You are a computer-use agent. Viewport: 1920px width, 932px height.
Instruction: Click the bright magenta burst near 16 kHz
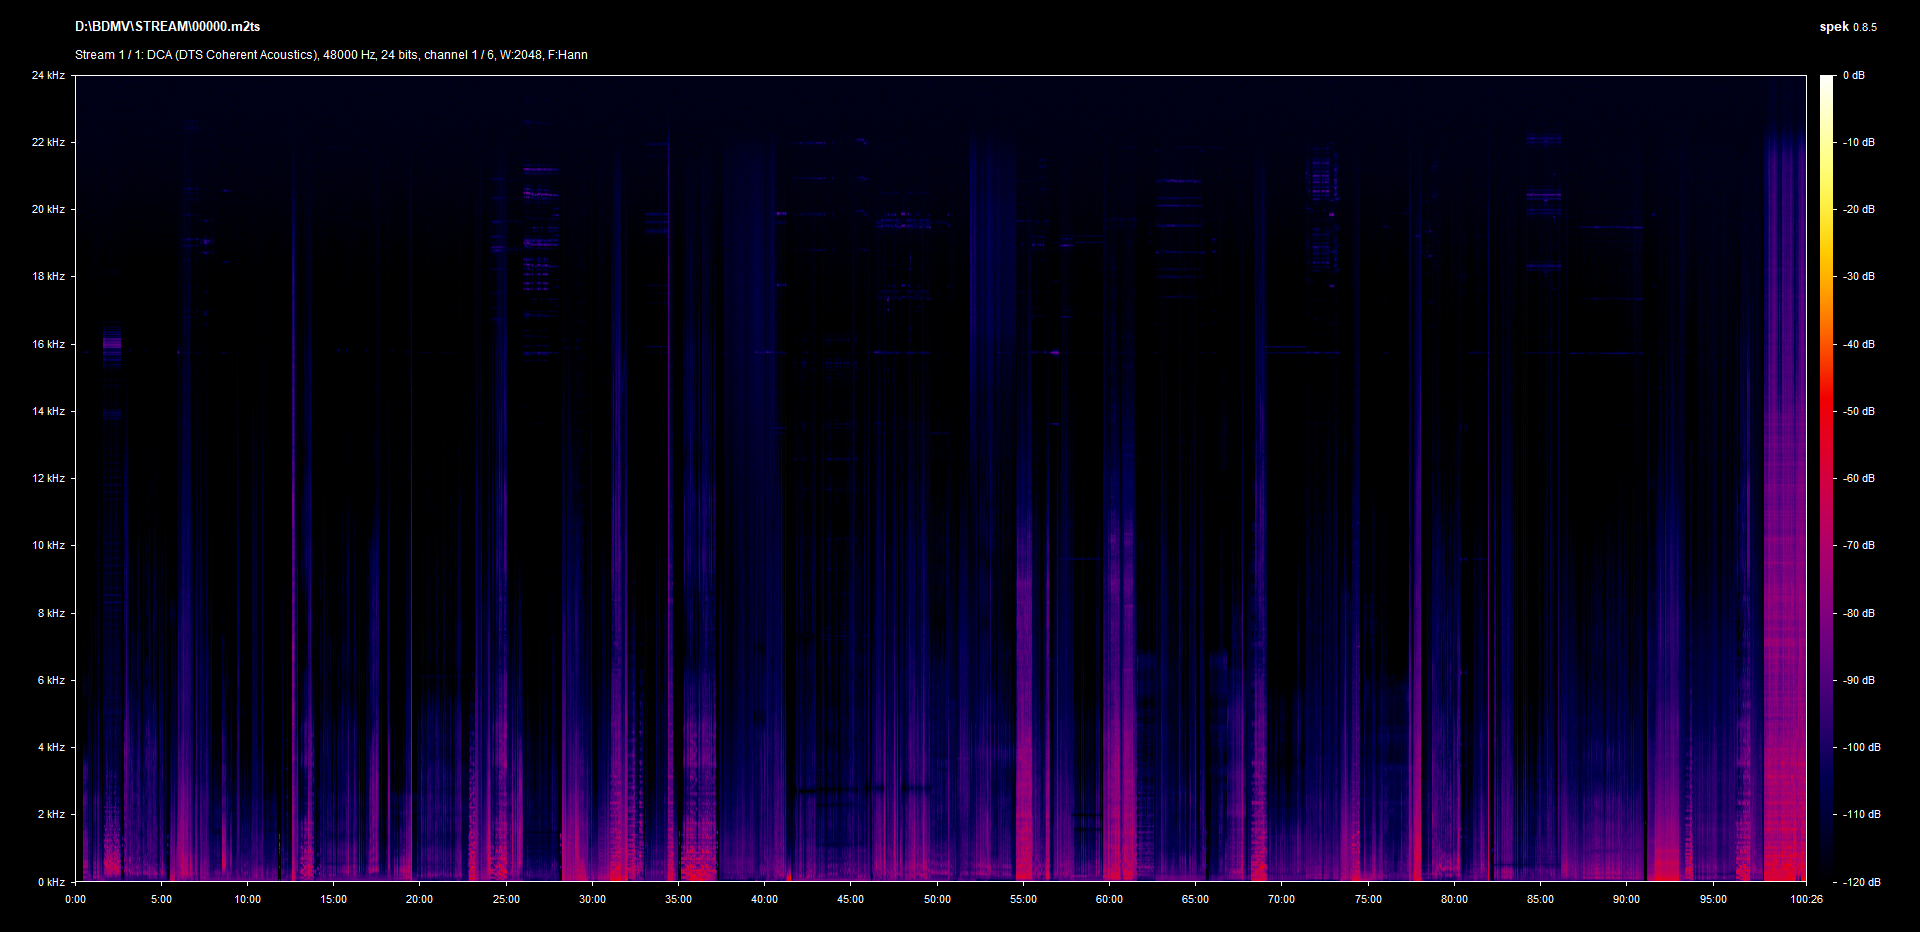(x=112, y=346)
